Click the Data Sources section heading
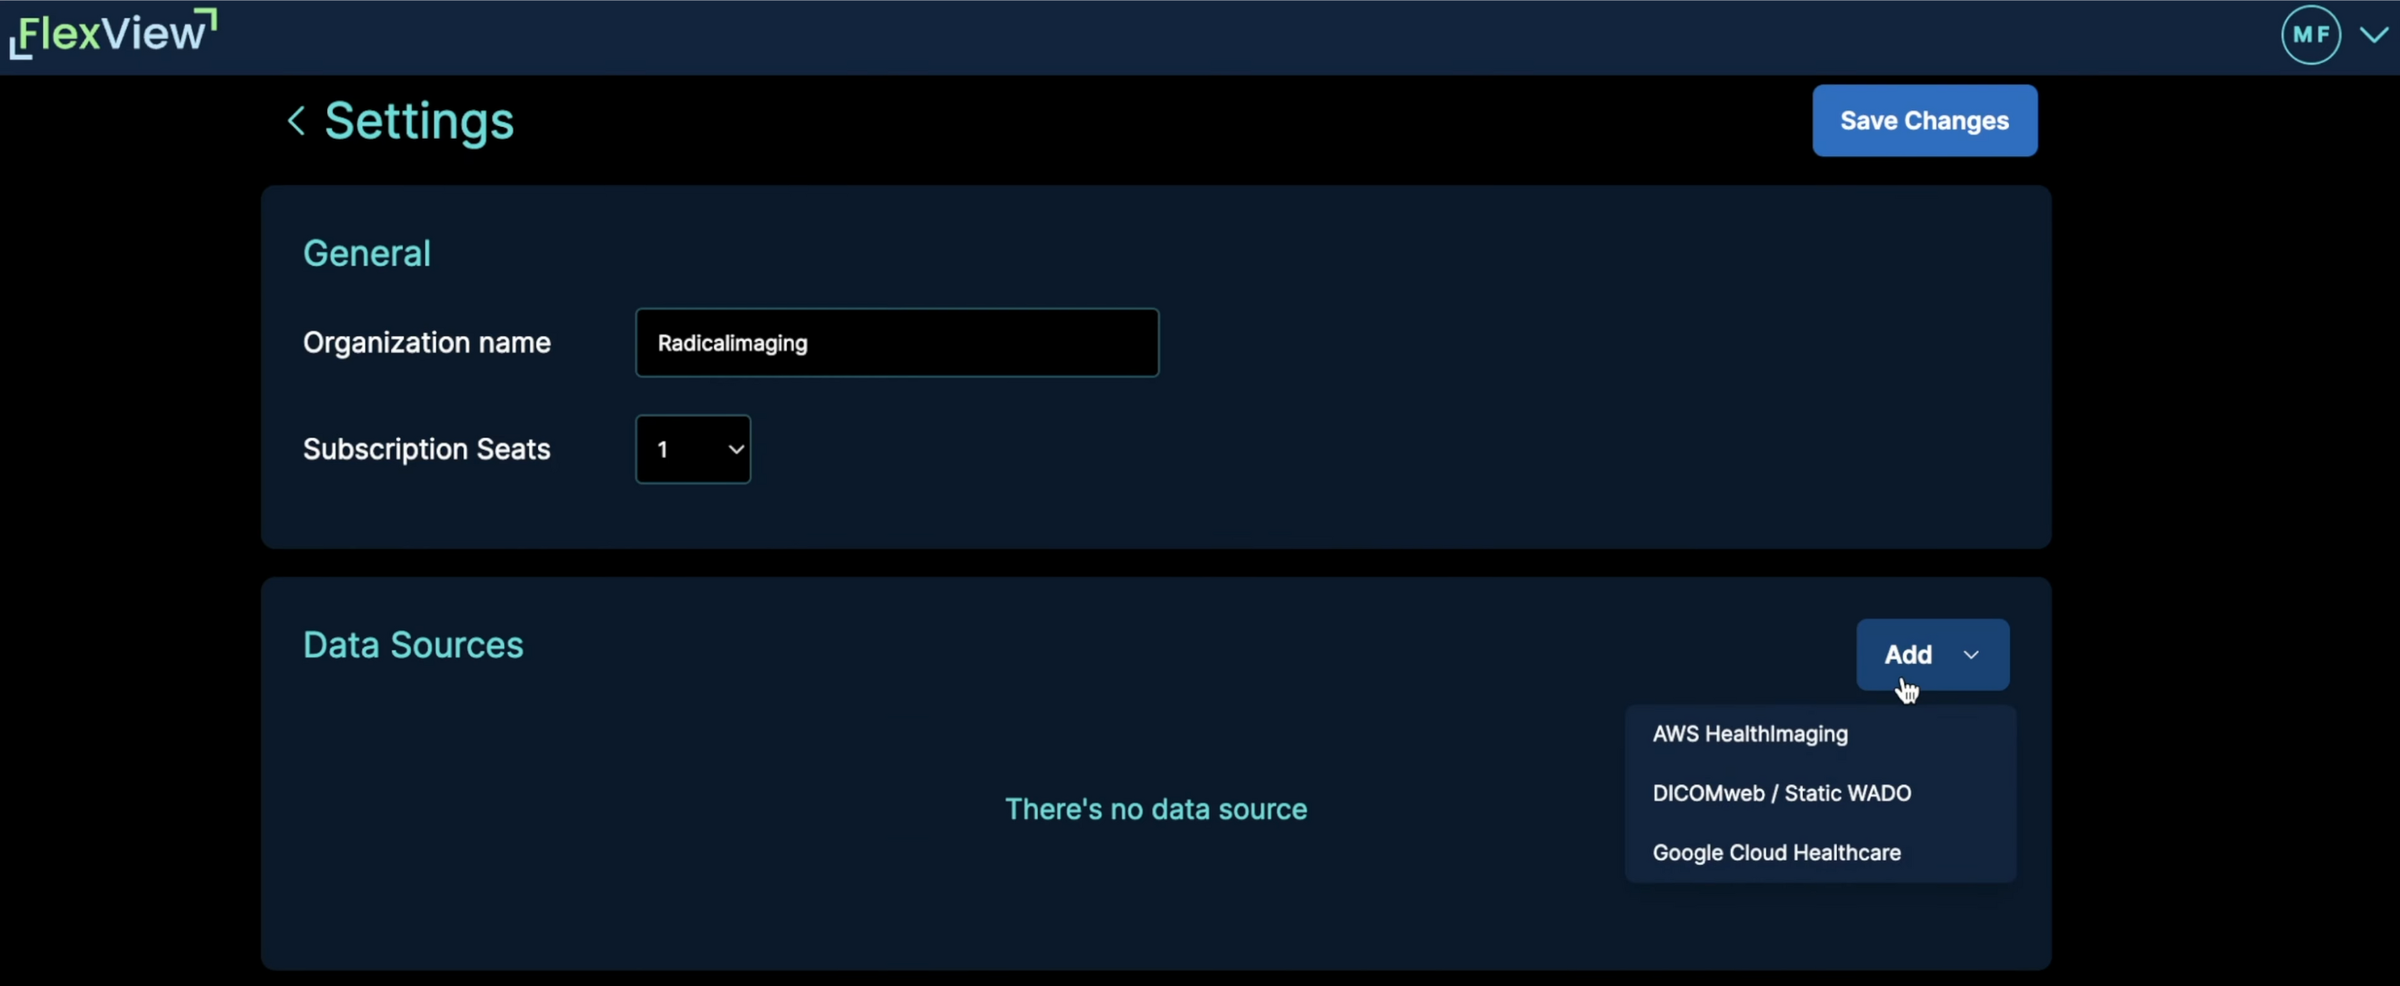 413,646
